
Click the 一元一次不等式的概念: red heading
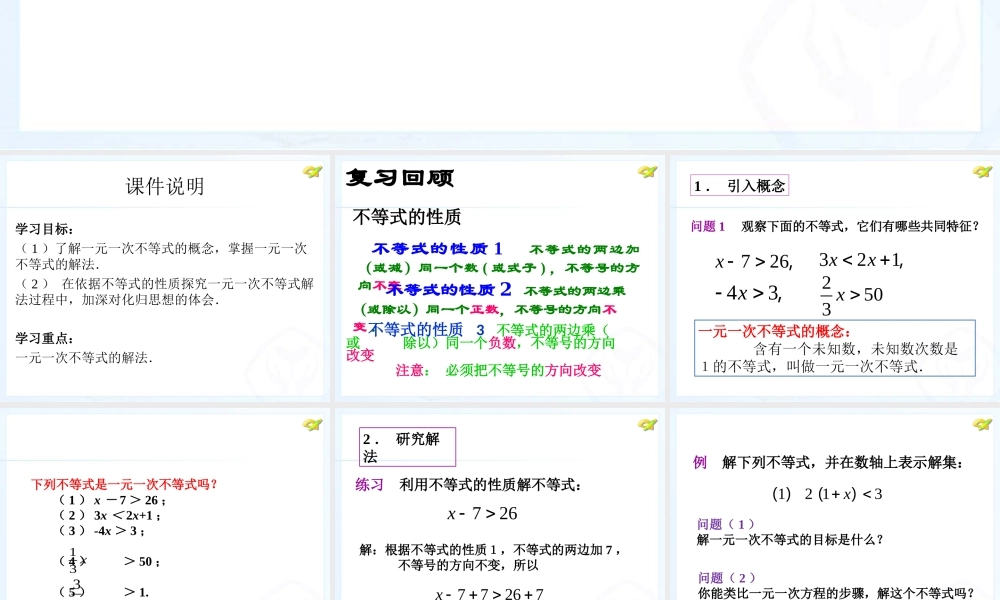point(774,332)
